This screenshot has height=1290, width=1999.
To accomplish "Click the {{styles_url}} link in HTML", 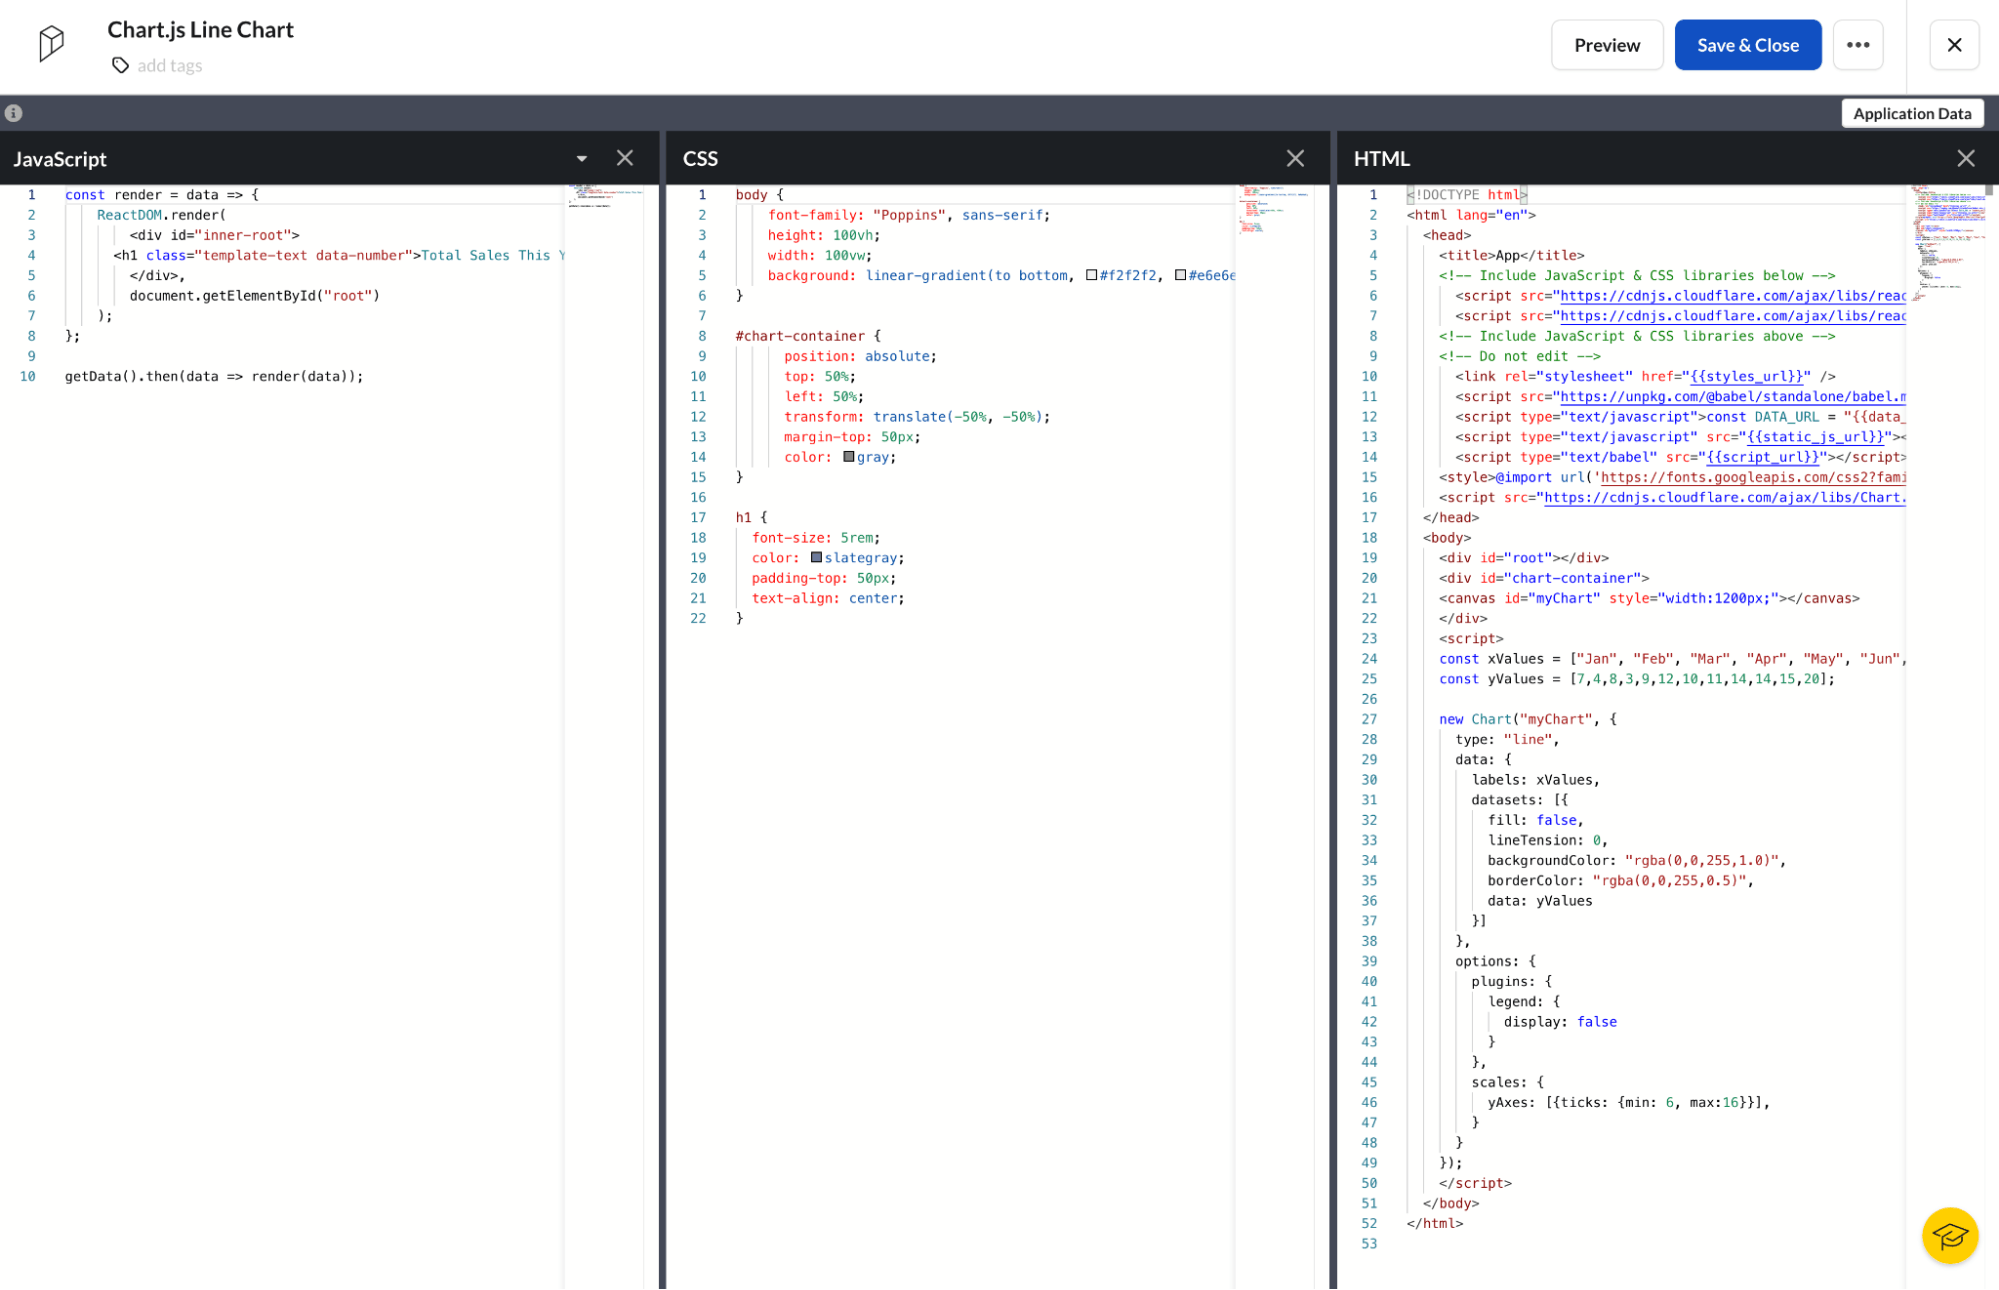I will (1746, 377).
